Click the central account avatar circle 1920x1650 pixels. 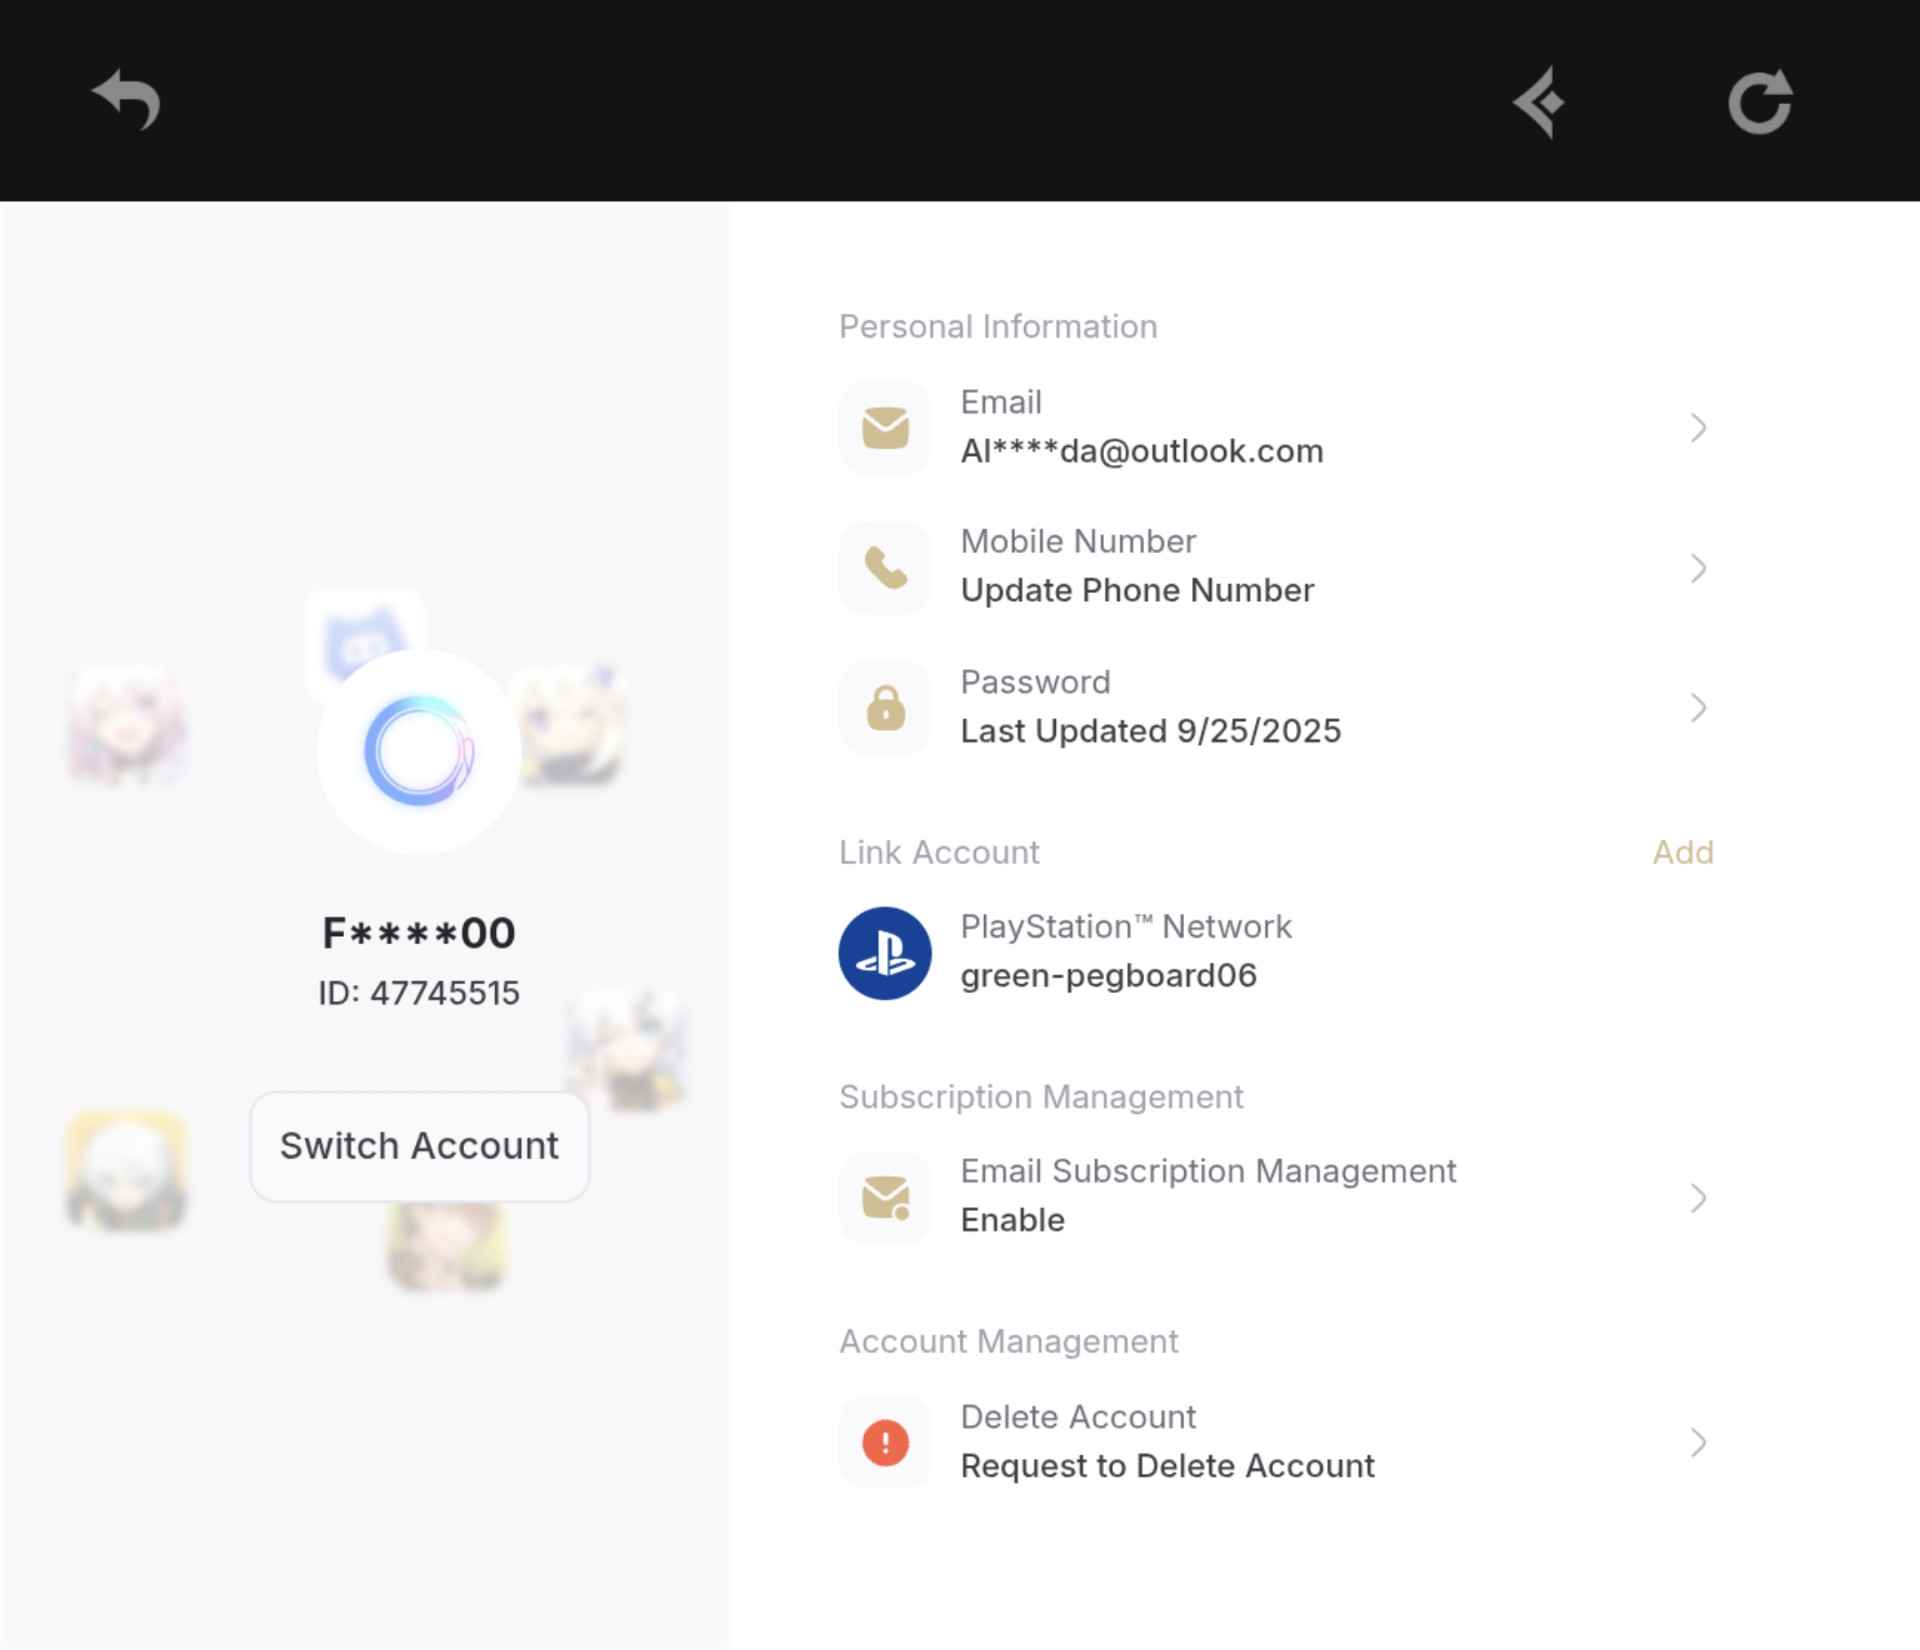419,752
